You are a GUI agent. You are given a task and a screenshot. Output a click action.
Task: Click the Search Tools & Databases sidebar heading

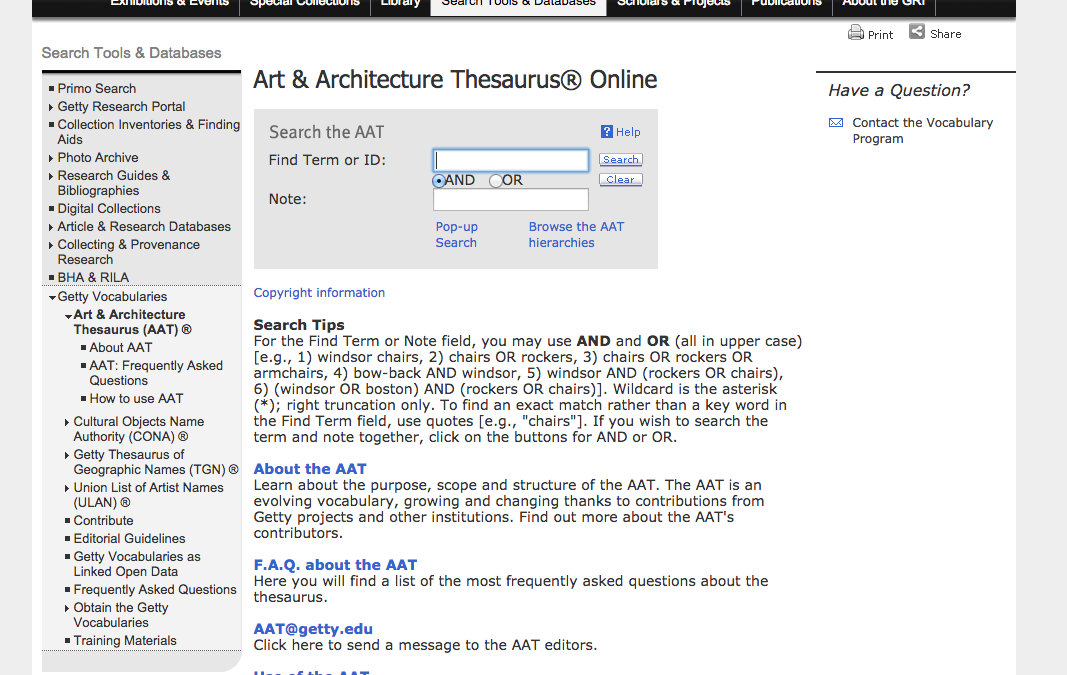pos(131,53)
